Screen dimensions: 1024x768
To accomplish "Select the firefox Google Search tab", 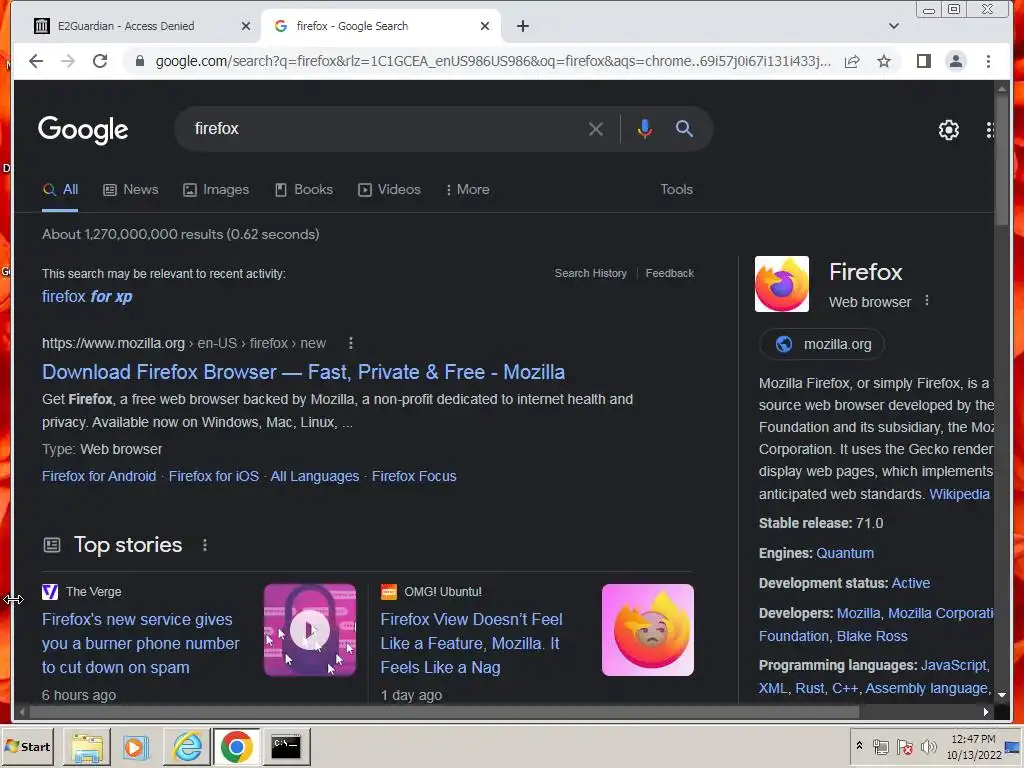I will [381, 26].
